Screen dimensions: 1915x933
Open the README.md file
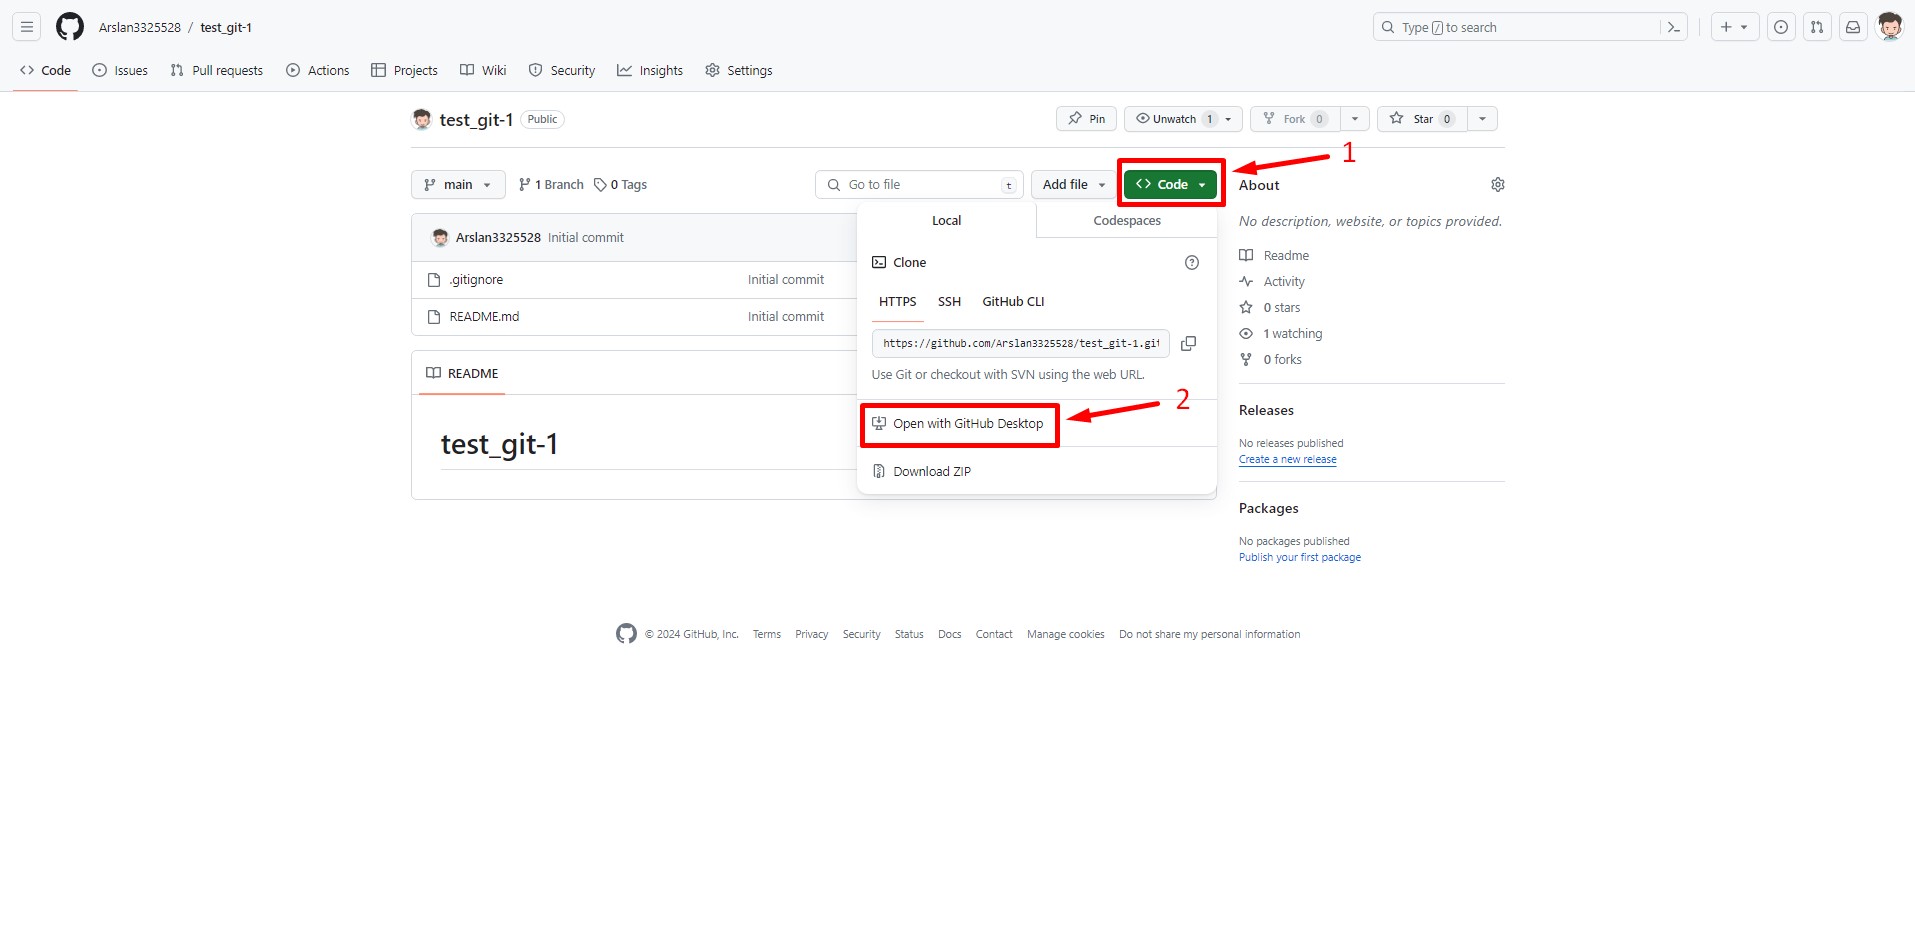[484, 317]
